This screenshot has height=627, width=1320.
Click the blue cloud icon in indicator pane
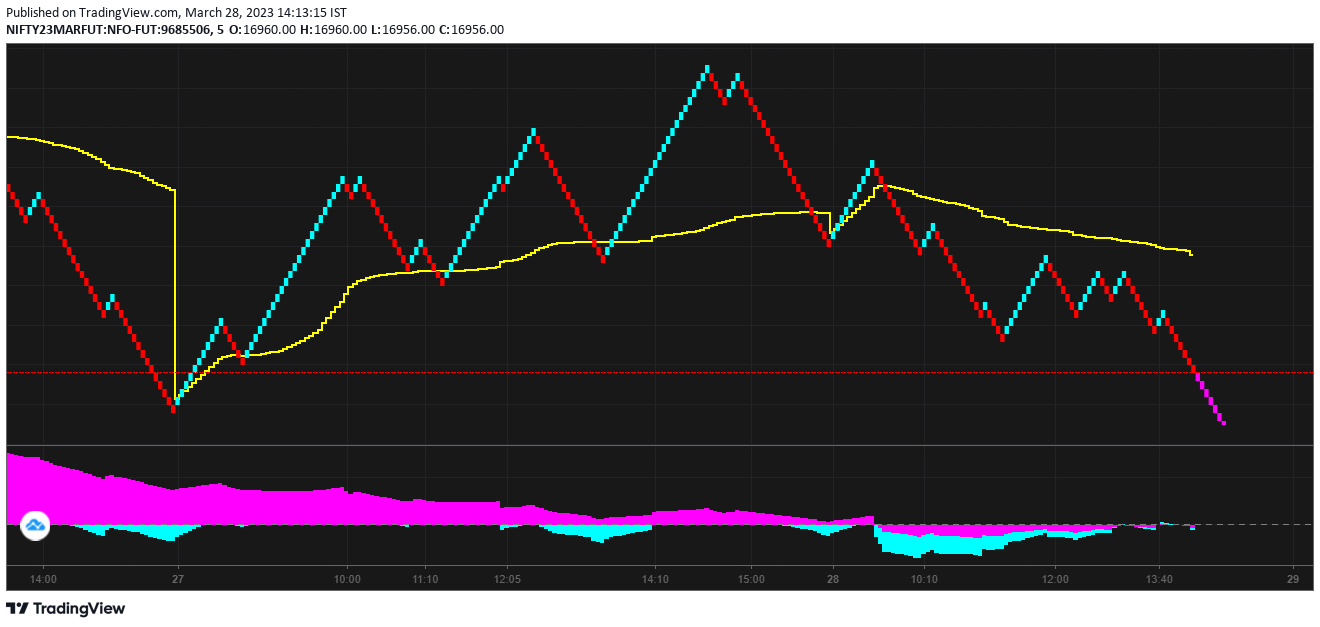[x=35, y=525]
